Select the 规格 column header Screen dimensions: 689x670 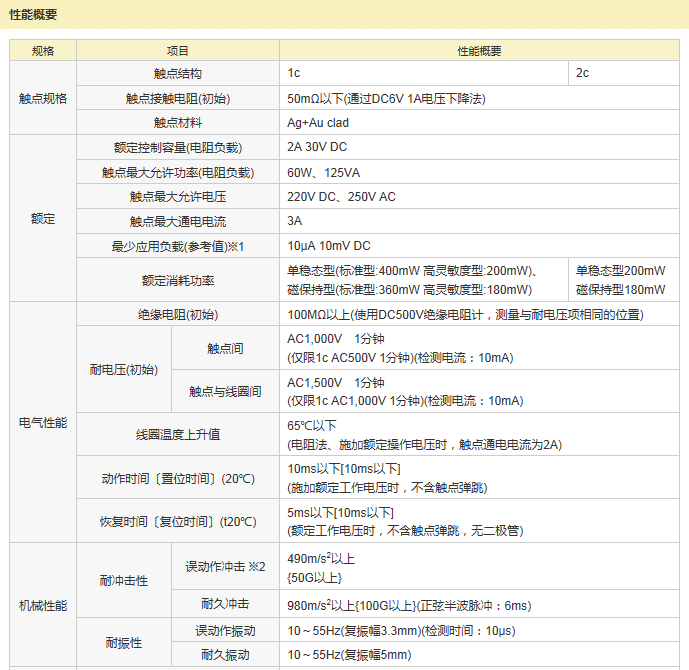tap(43, 51)
